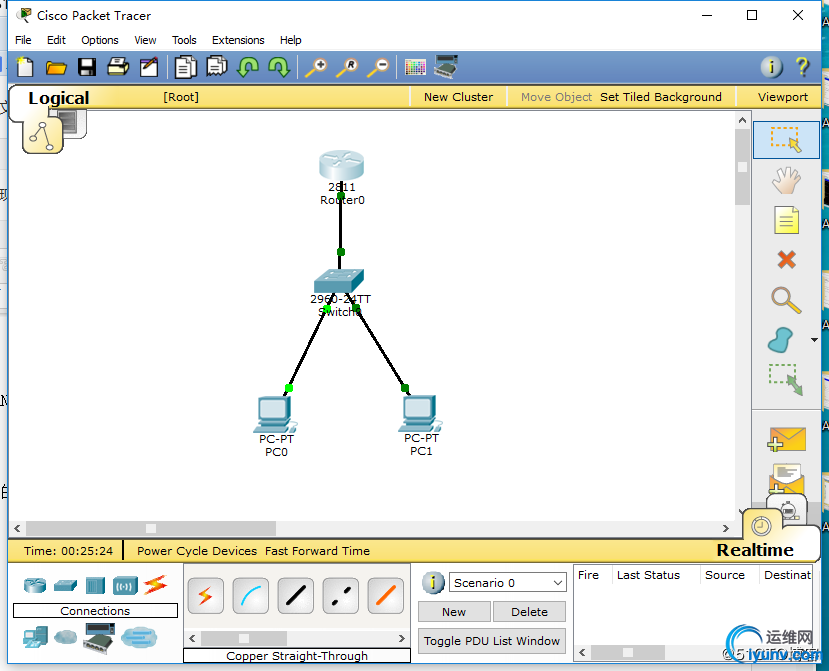Click the Add Simple PDU envelope
This screenshot has height=671, width=829.
787,439
